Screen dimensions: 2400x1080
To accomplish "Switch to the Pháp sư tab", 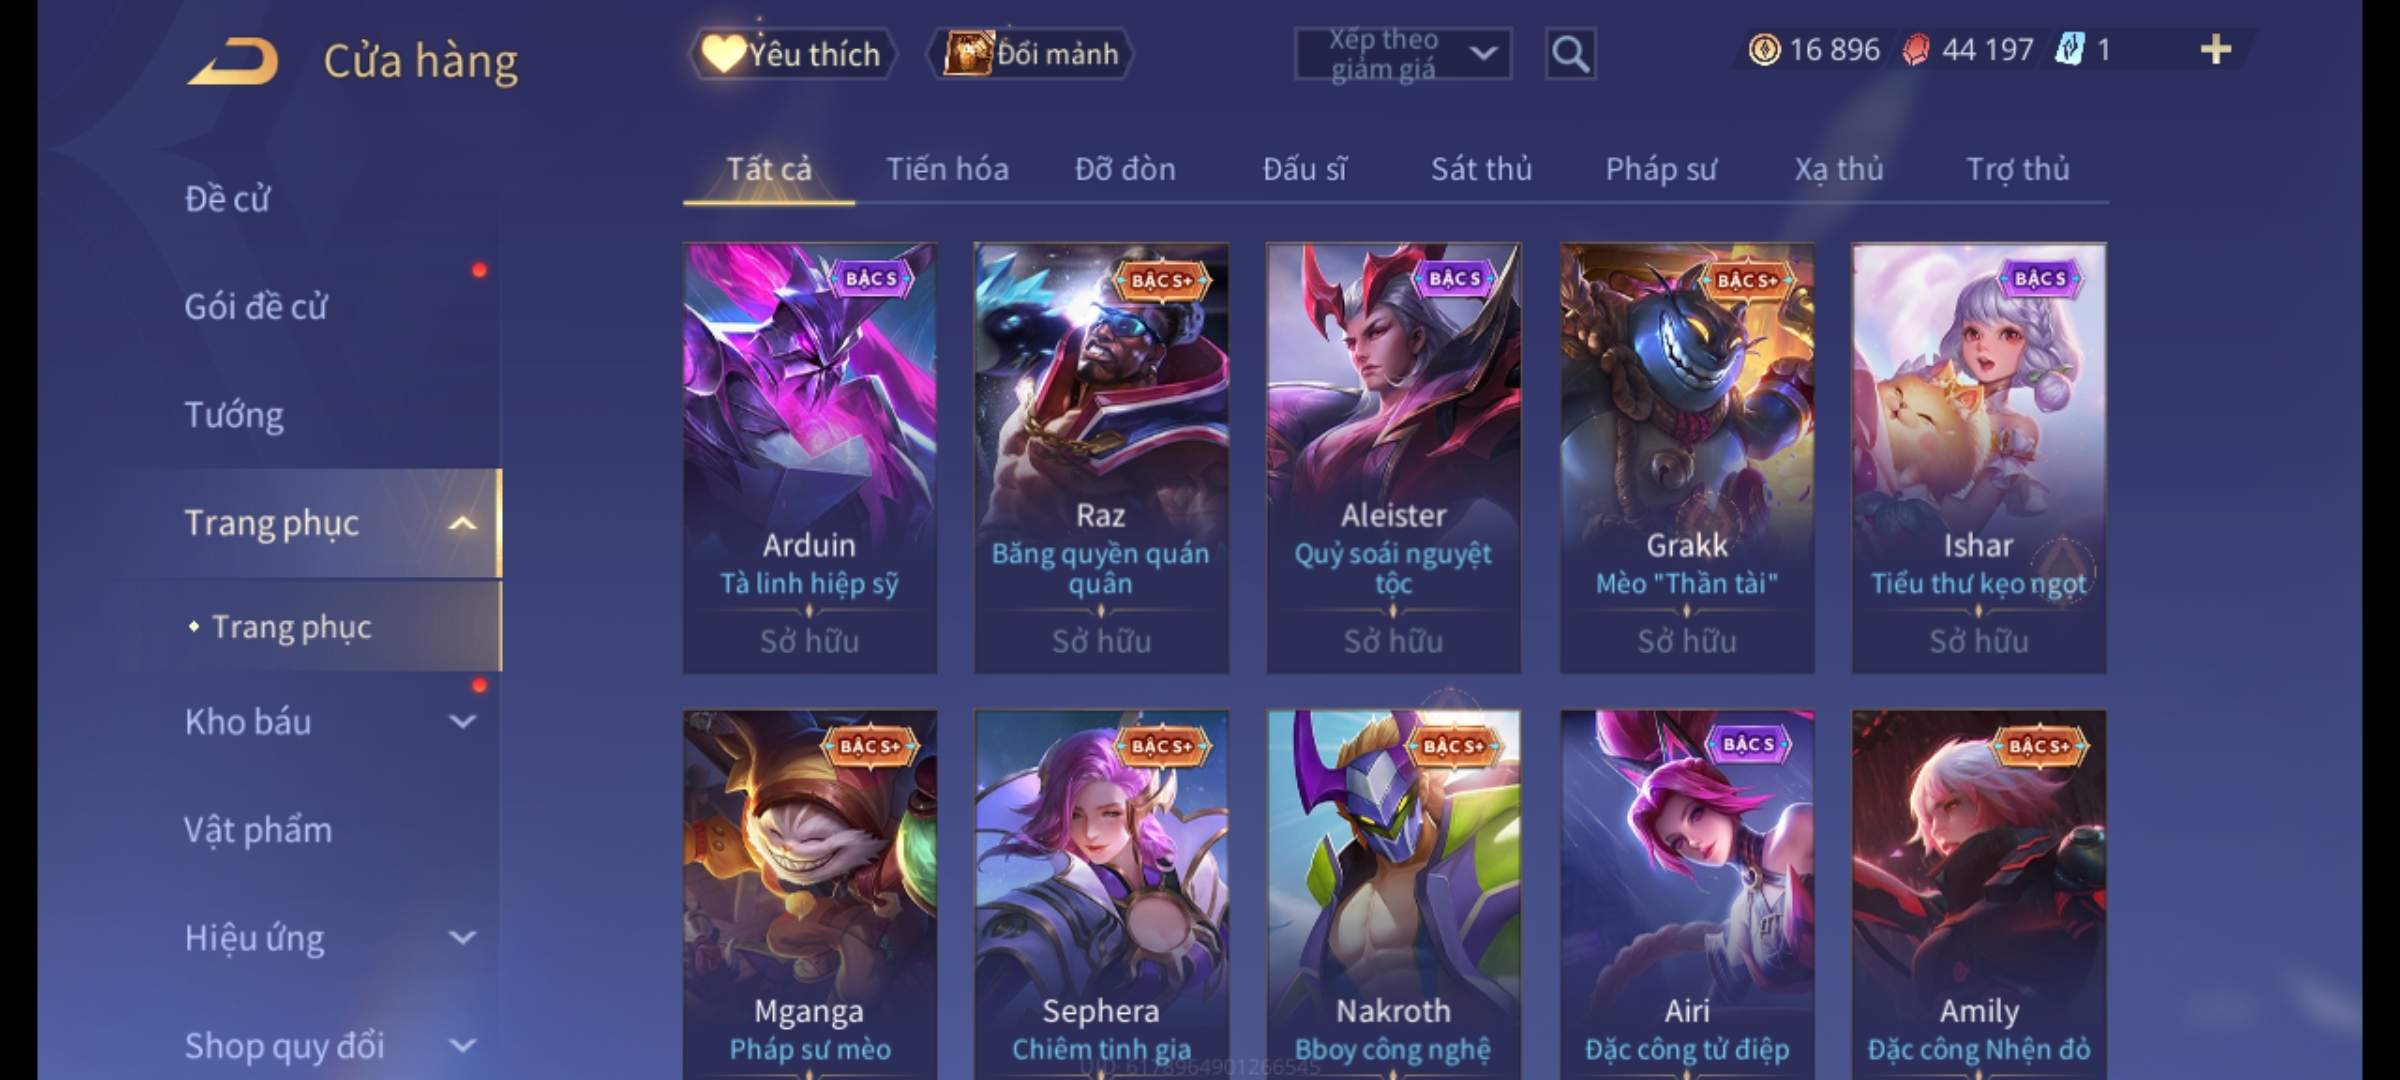I will coord(1660,169).
